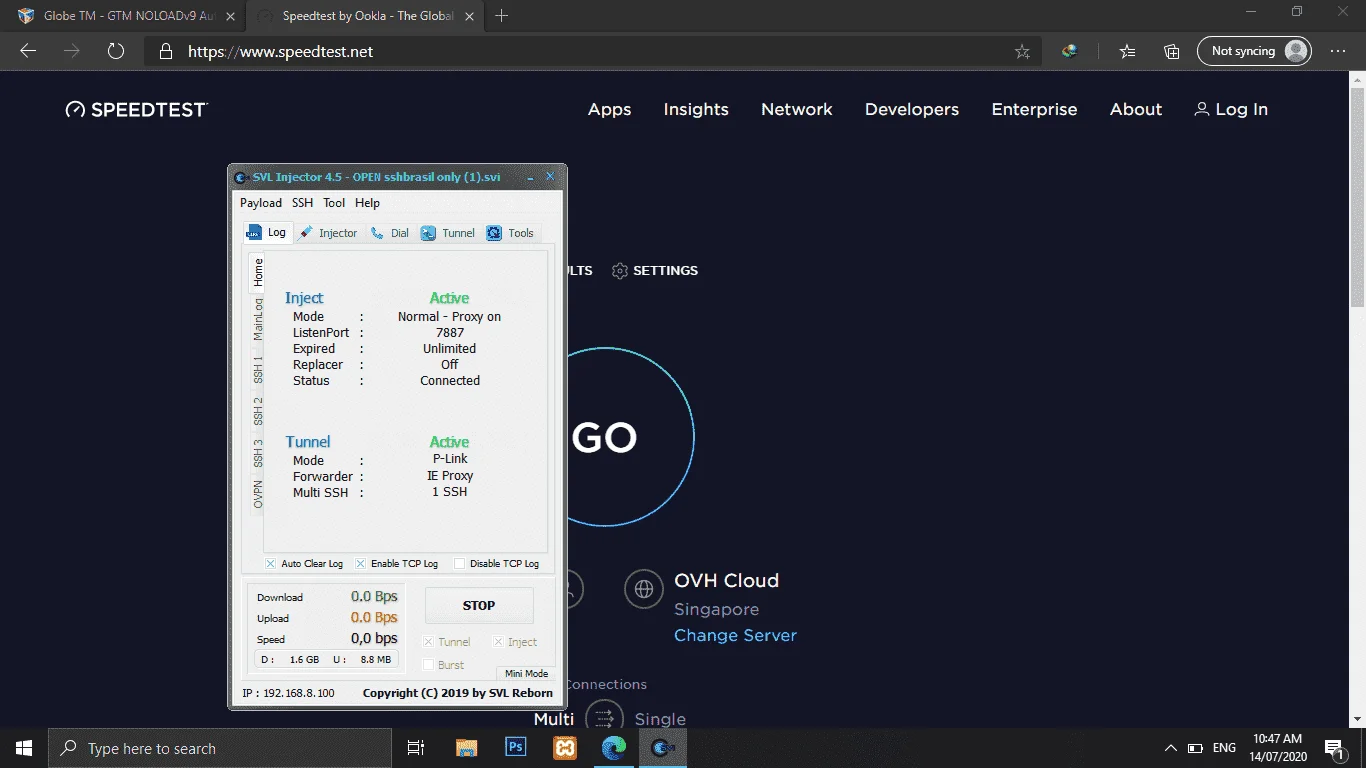Open a new browser tab with plus
The width and height of the screenshot is (1366, 768).
[x=502, y=15]
